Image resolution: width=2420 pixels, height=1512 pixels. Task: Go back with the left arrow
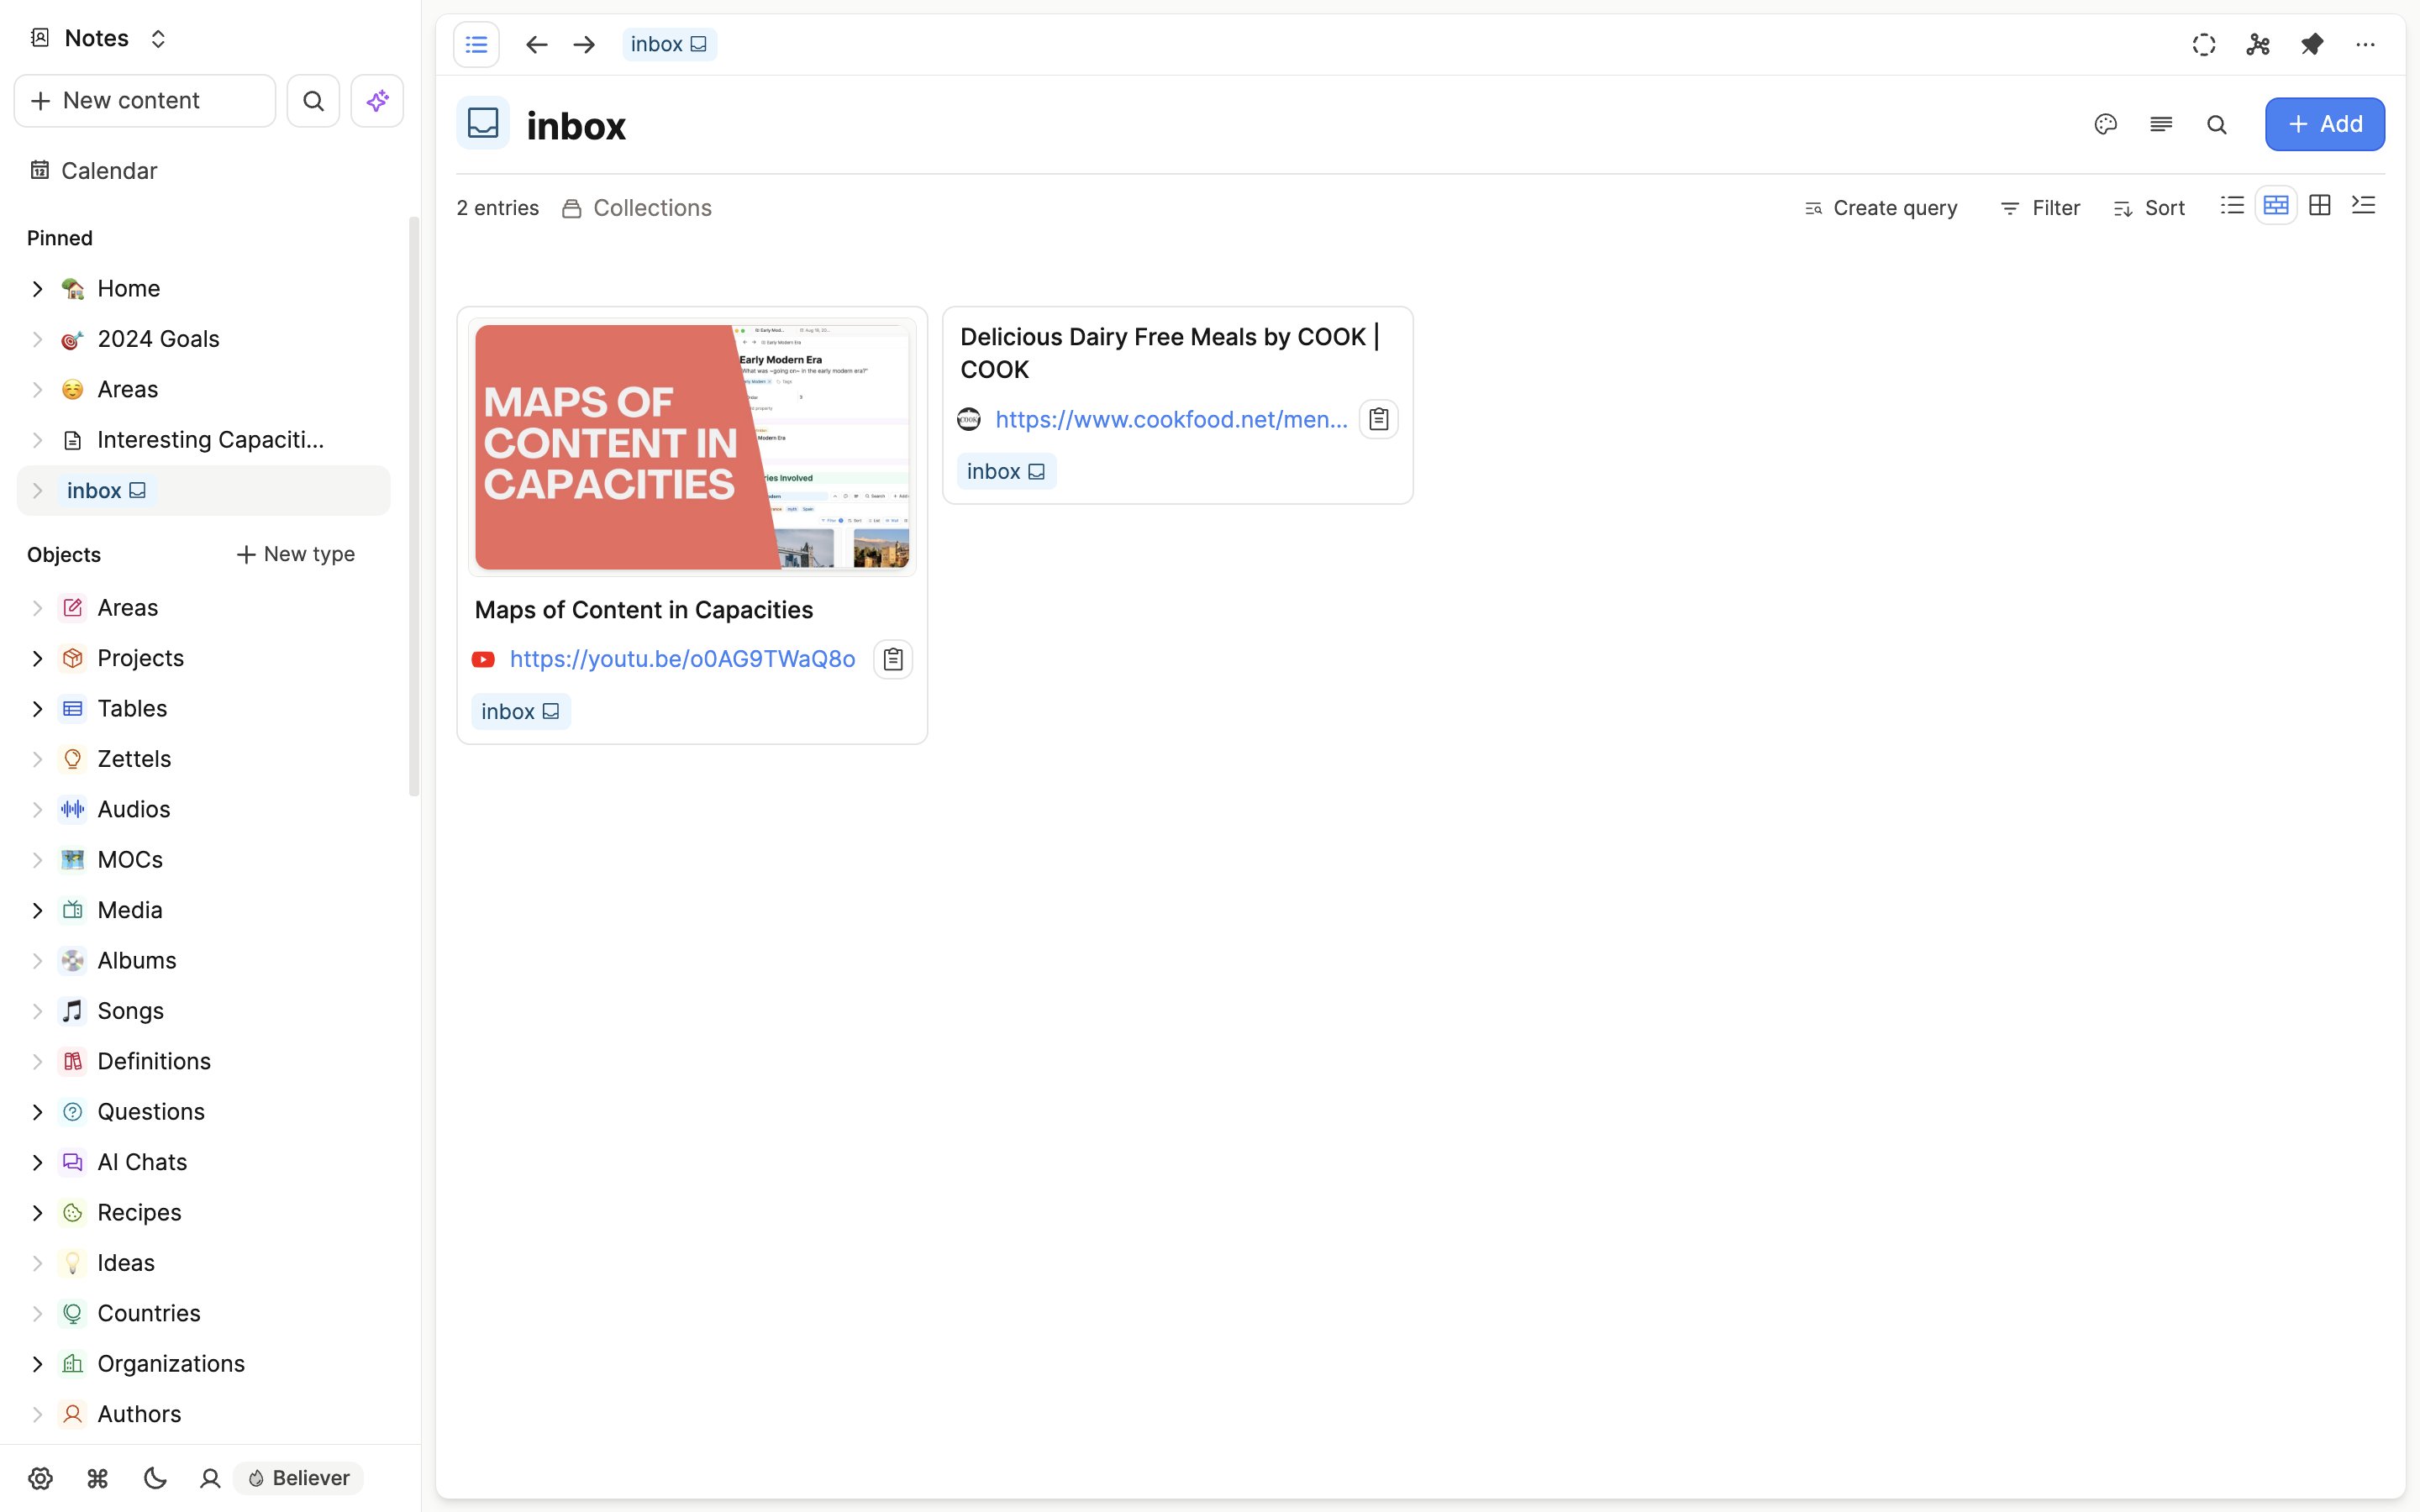(x=537, y=44)
